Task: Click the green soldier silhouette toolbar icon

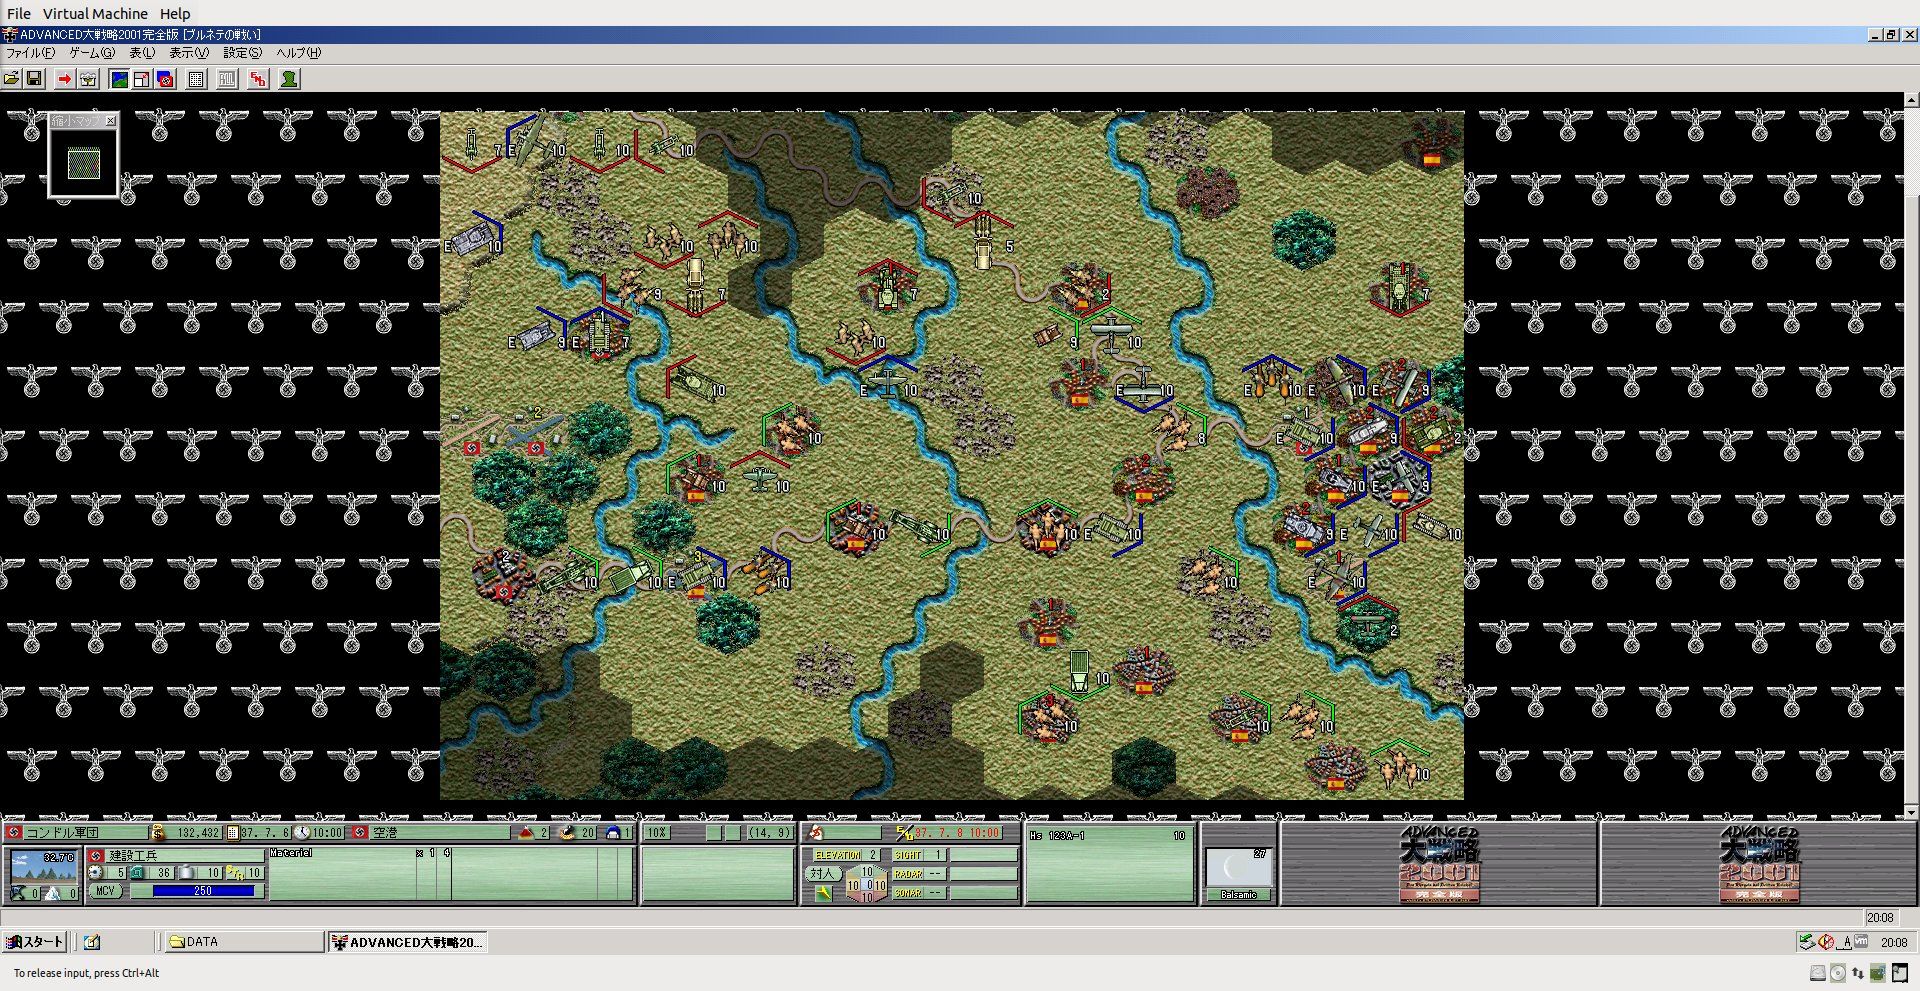Action: (289, 79)
